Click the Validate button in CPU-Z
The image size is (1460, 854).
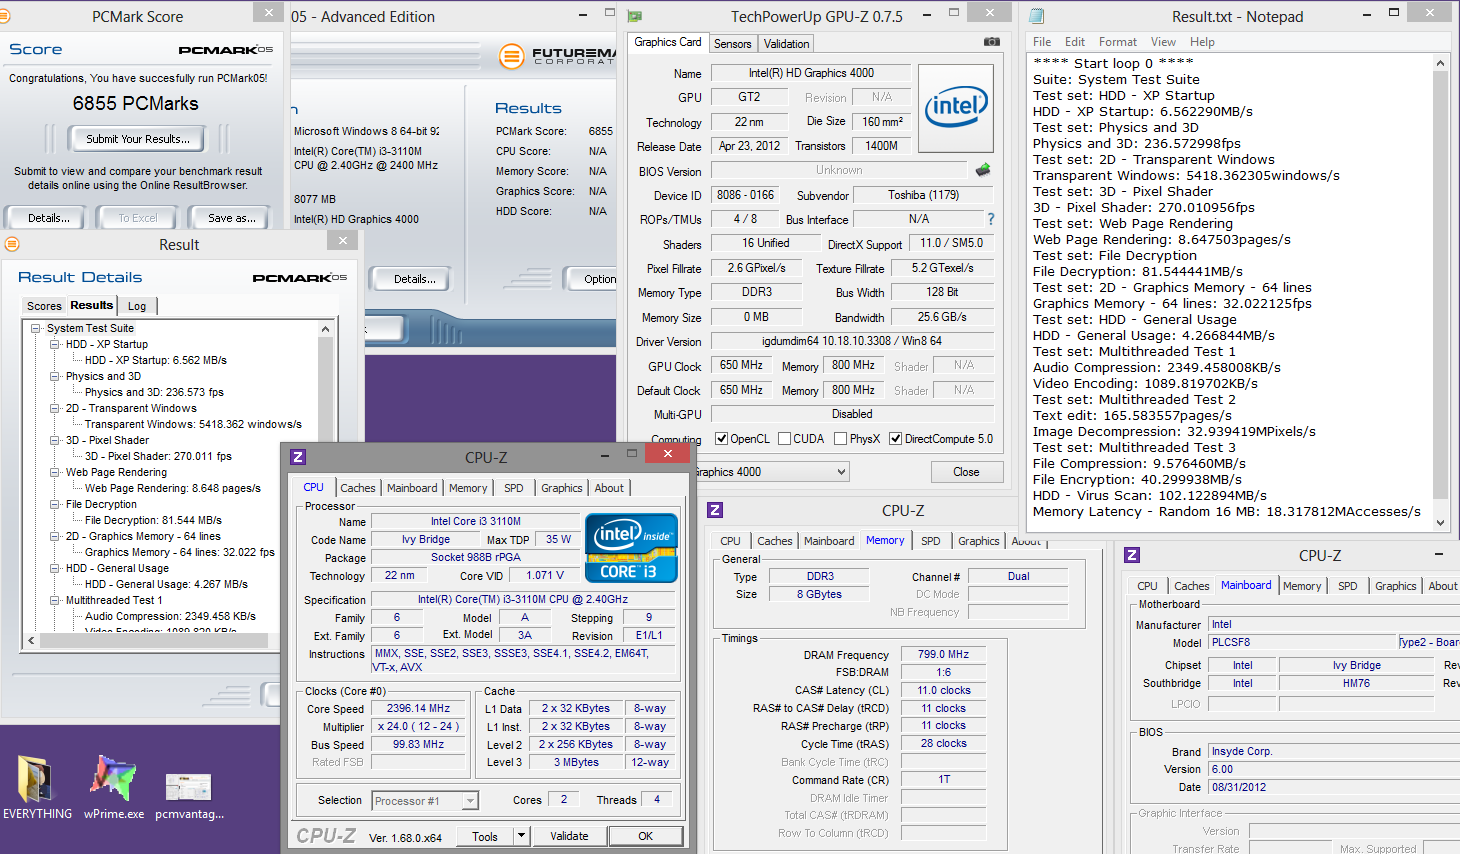[569, 836]
